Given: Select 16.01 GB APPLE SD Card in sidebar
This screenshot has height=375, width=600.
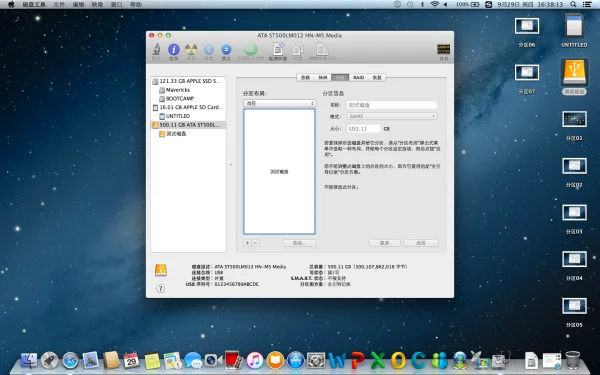Looking at the screenshot, I should [x=188, y=108].
